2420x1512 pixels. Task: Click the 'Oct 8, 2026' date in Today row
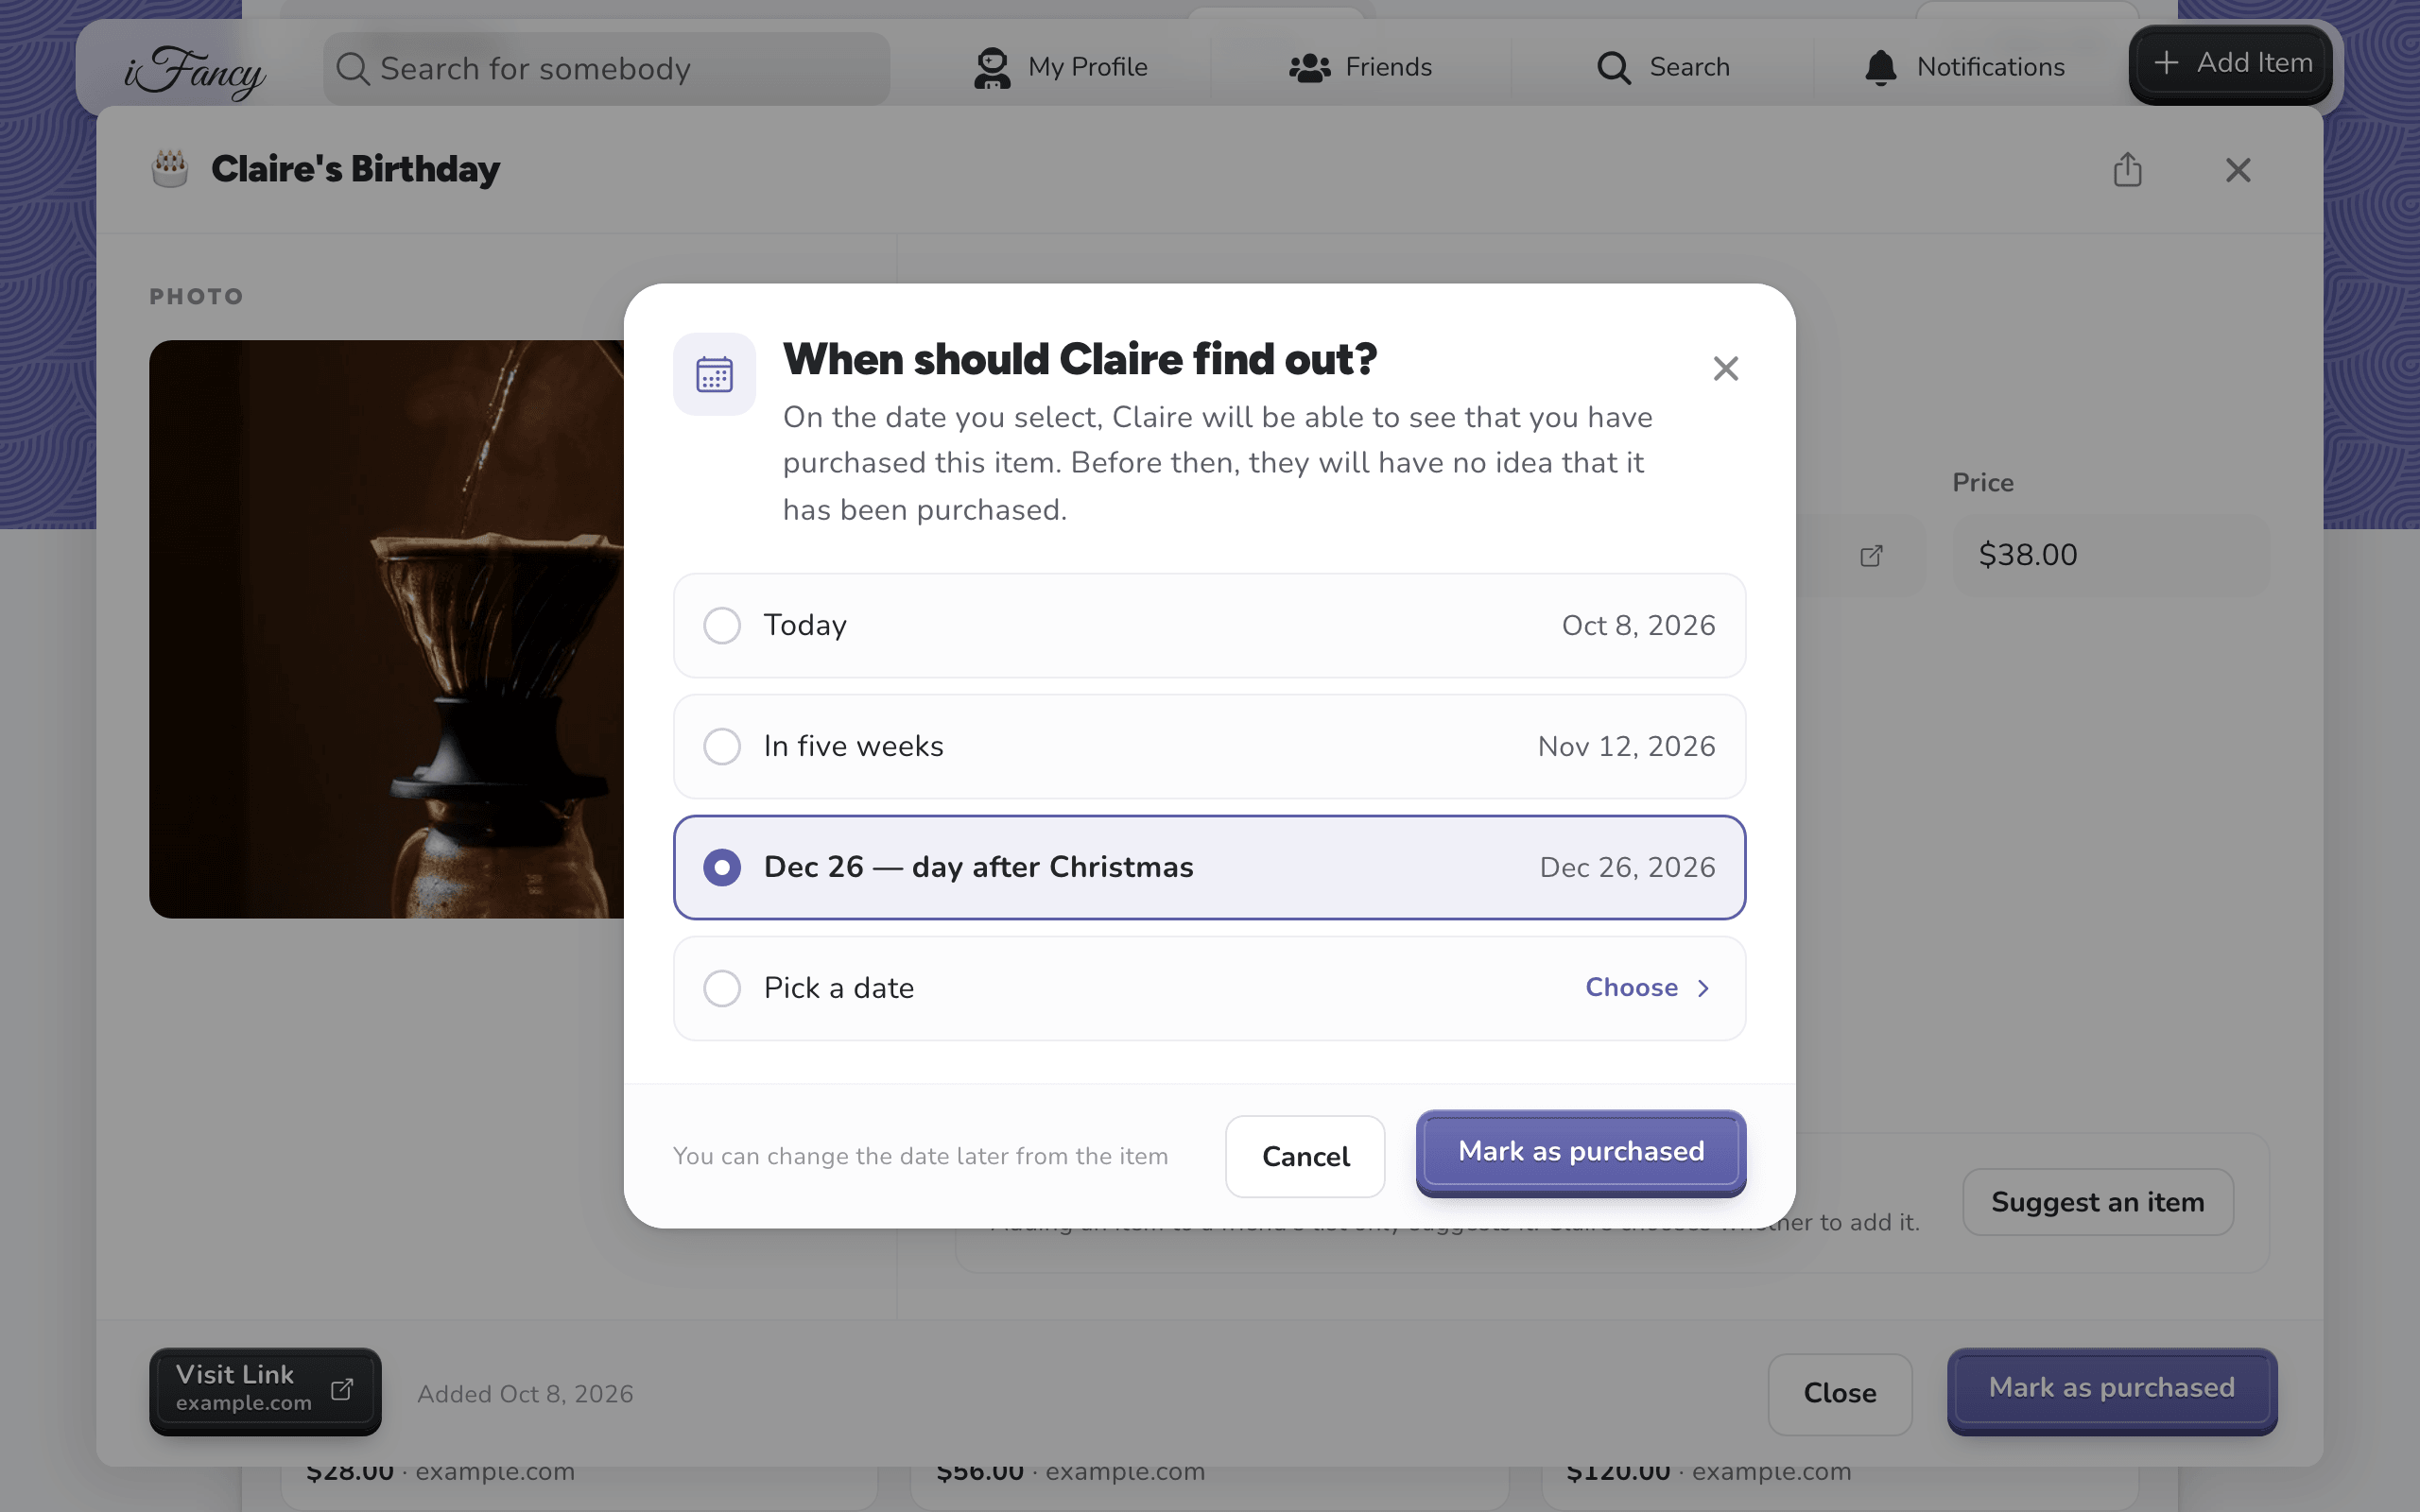click(1638, 626)
